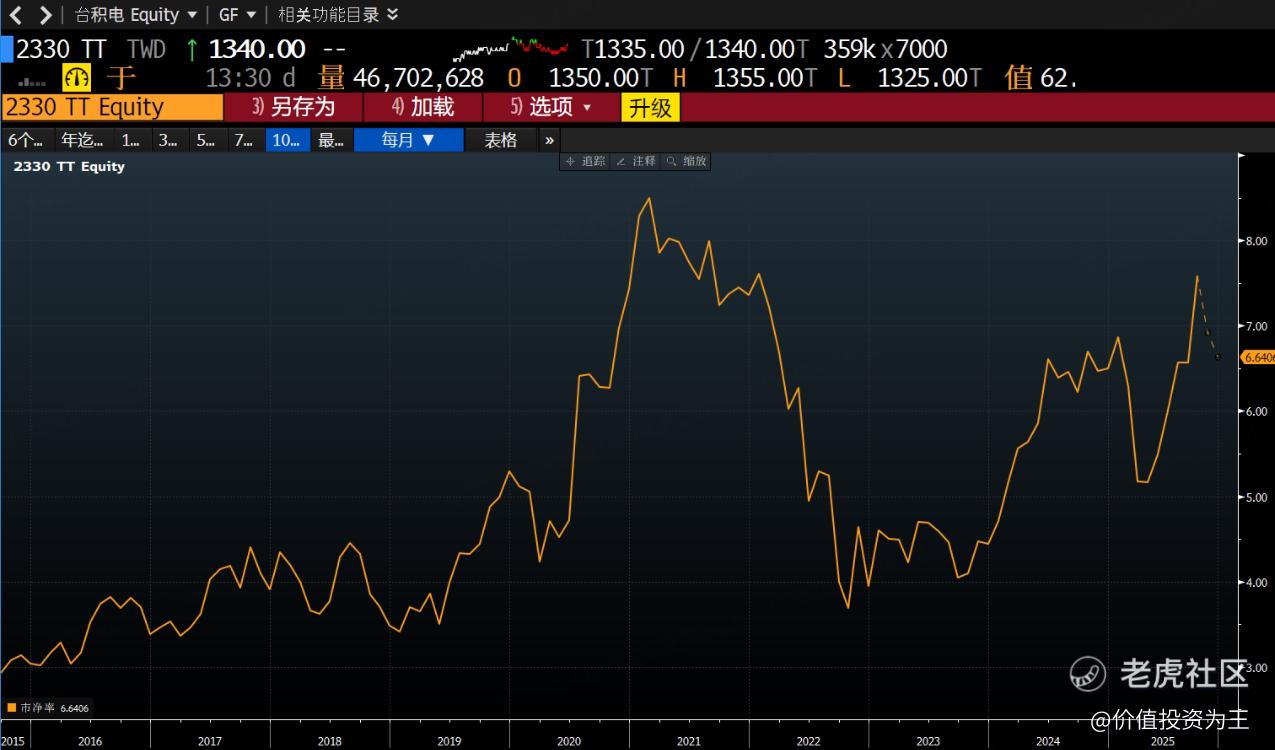Click the yellow gauge icon

click(x=77, y=78)
